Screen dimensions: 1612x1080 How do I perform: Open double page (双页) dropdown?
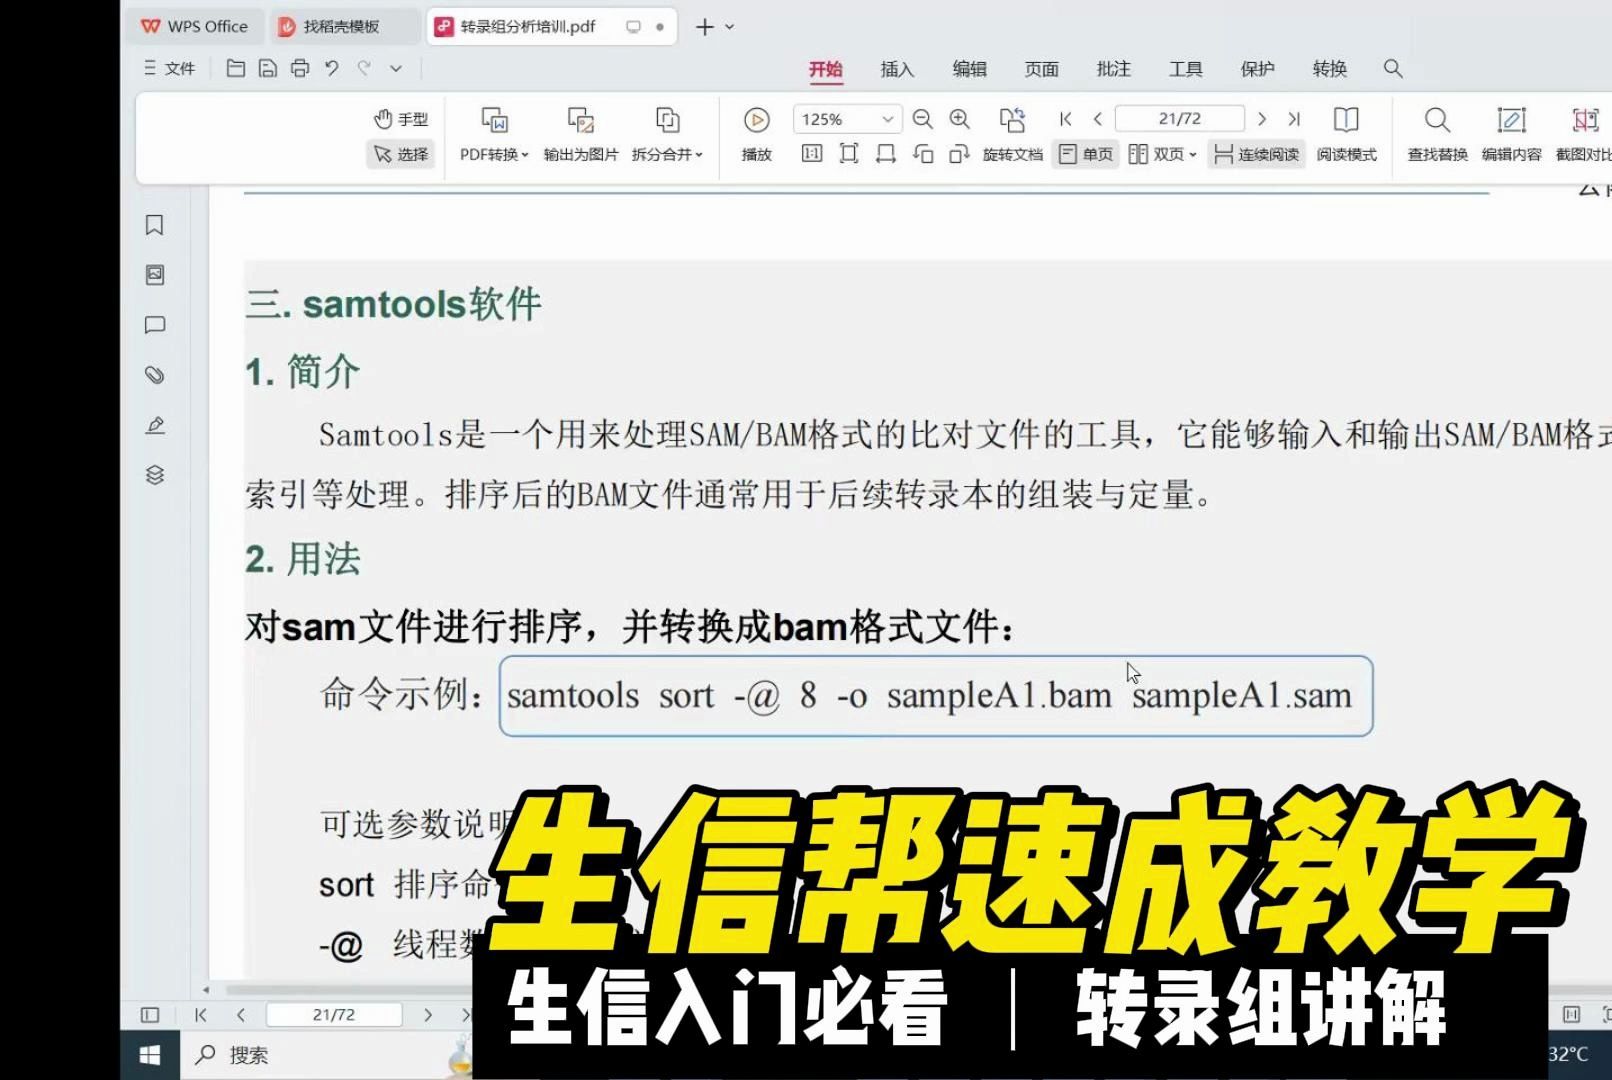click(x=1162, y=154)
